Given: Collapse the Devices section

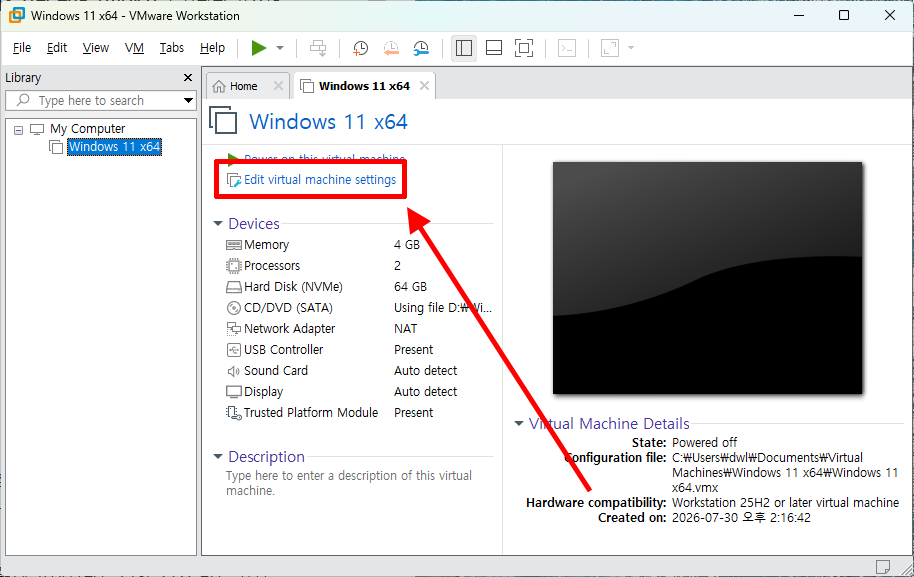Looking at the screenshot, I should pos(218,223).
